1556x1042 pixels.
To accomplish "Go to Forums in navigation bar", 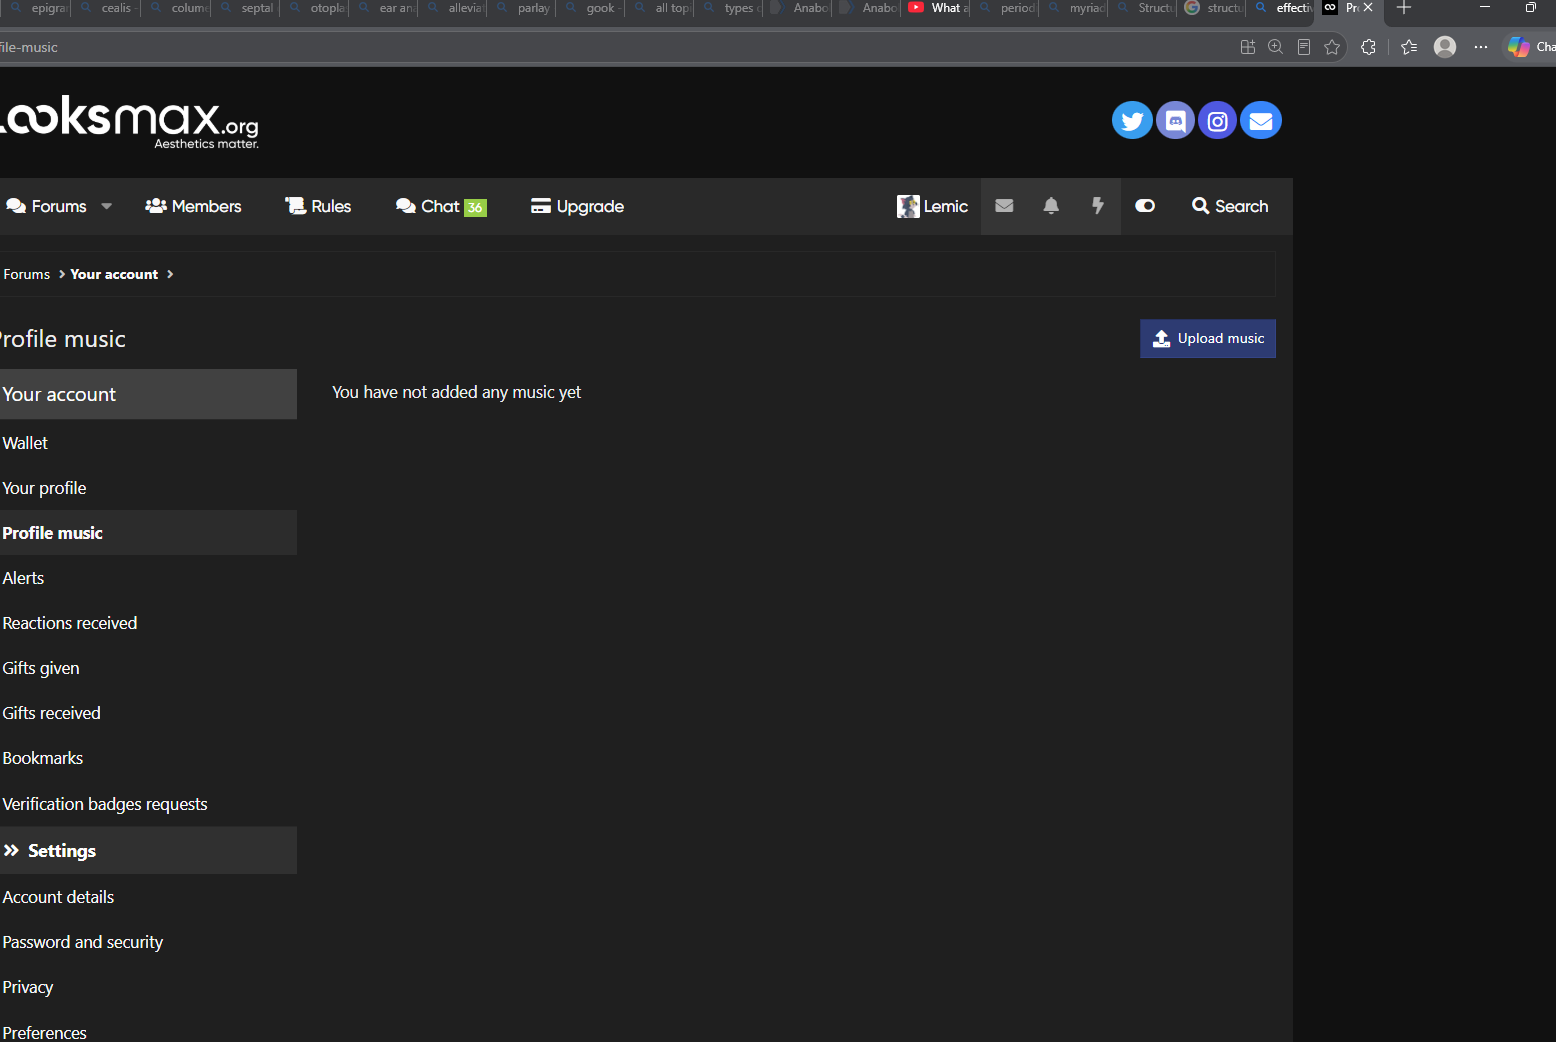I will [47, 206].
